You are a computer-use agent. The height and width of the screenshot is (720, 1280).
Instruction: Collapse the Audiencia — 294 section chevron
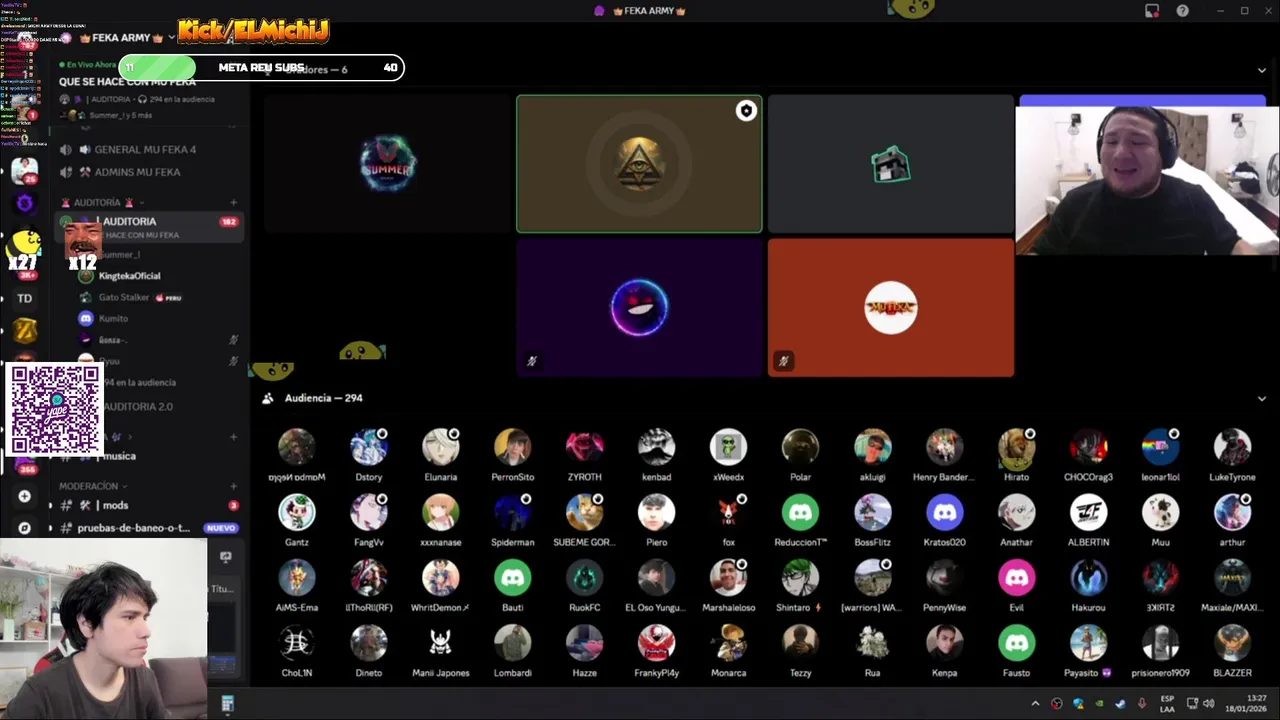click(1262, 398)
